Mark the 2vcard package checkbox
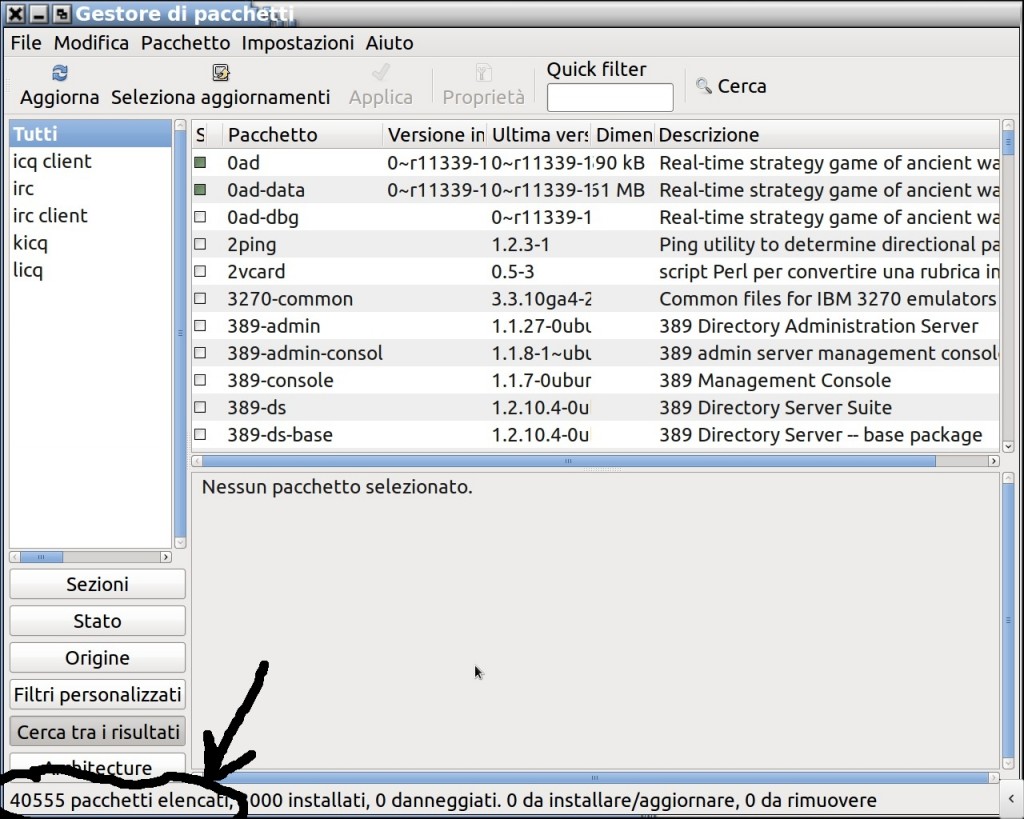Viewport: 1024px width, 819px height. (200, 271)
